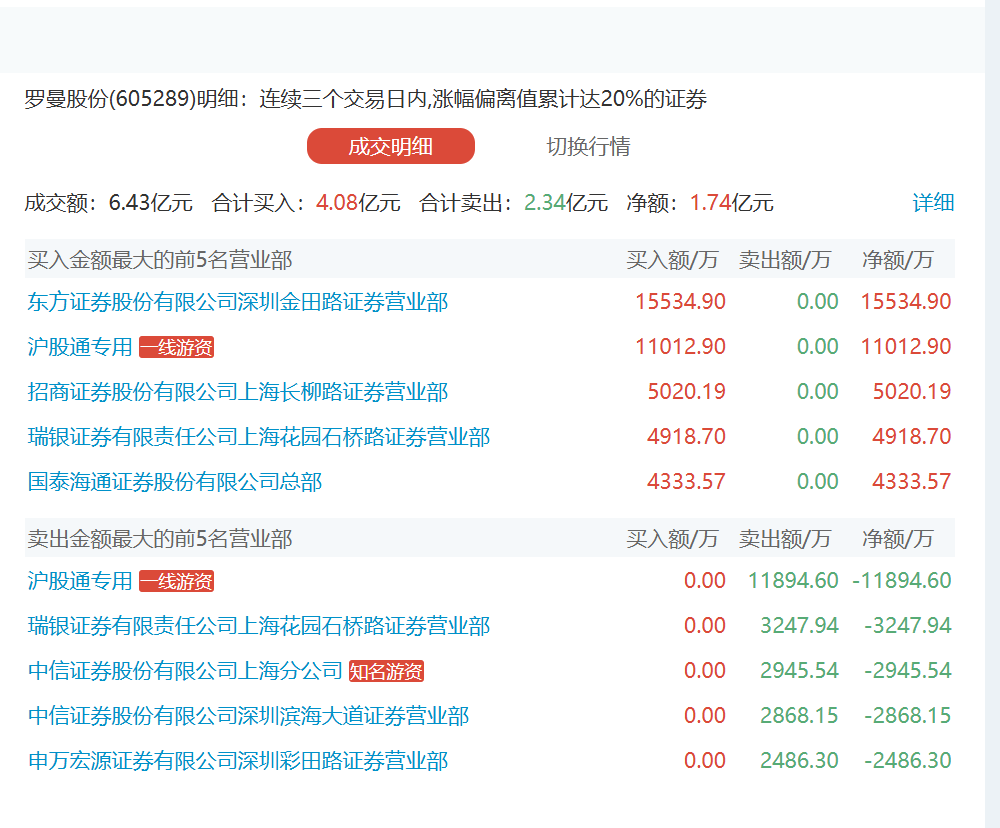The width and height of the screenshot is (1000, 828).
Task: Click 一线游资 tag in sell list
Action: pyautogui.click(x=177, y=581)
